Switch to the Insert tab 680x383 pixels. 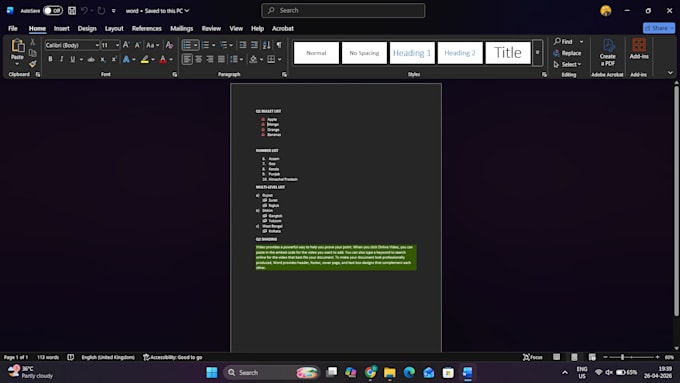click(x=62, y=28)
